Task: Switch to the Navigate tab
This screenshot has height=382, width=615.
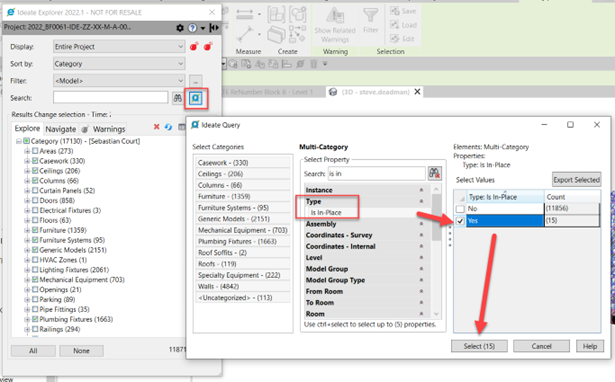Action: tap(60, 129)
